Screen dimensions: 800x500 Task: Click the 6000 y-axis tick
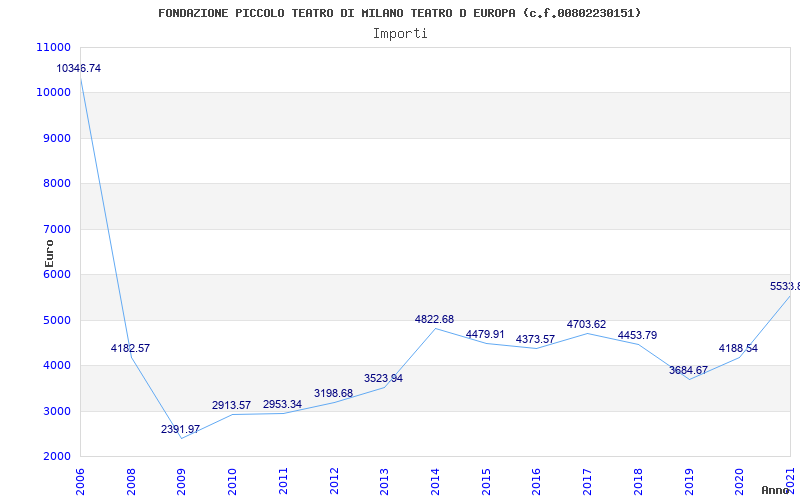55,274
